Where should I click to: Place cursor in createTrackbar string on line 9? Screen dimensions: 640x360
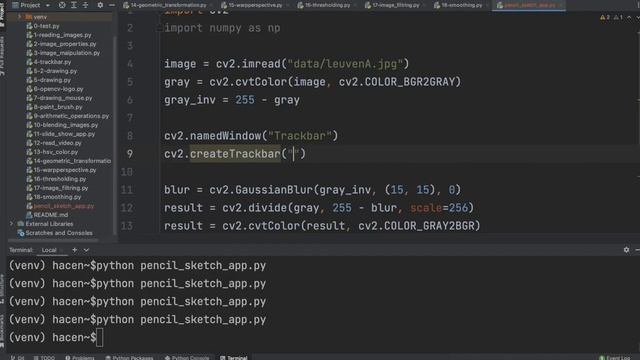coord(293,154)
